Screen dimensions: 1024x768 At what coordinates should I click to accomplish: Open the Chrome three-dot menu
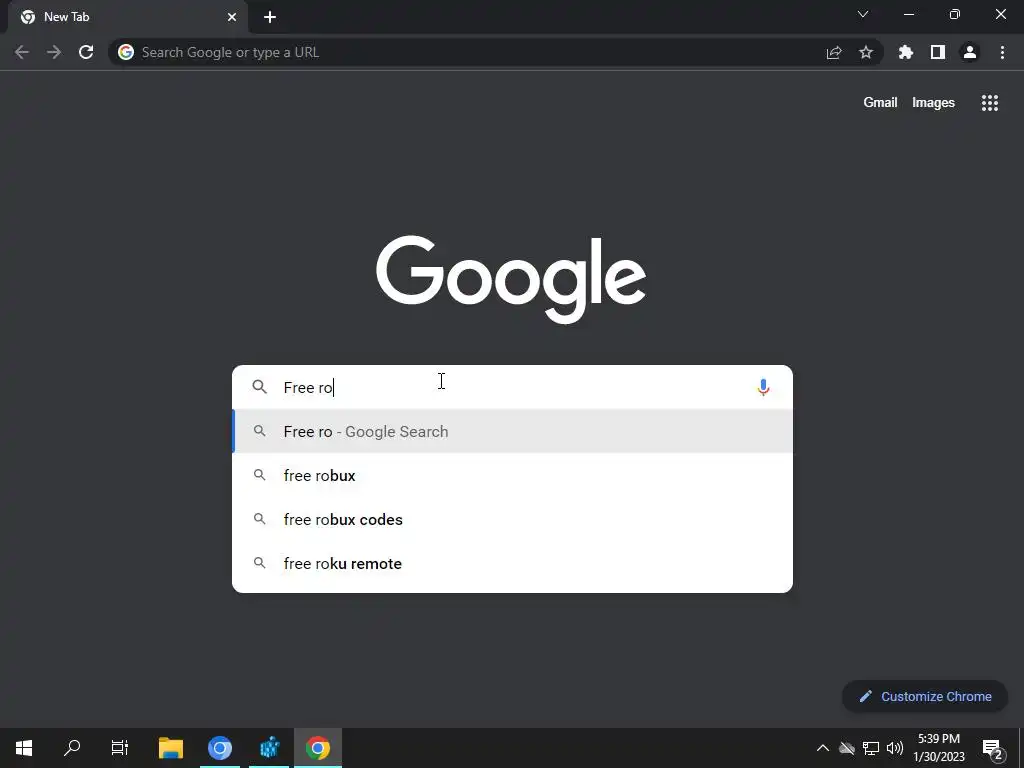pyautogui.click(x=1002, y=52)
